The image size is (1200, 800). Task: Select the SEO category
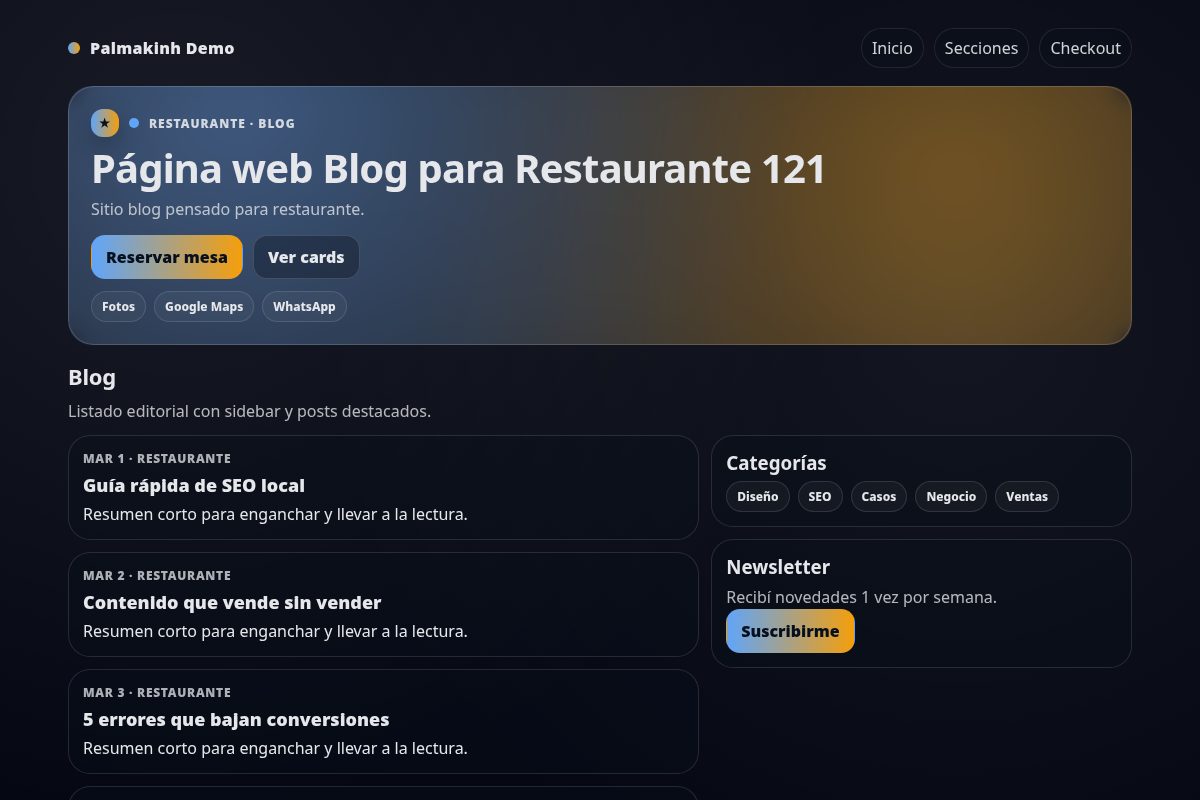(820, 496)
